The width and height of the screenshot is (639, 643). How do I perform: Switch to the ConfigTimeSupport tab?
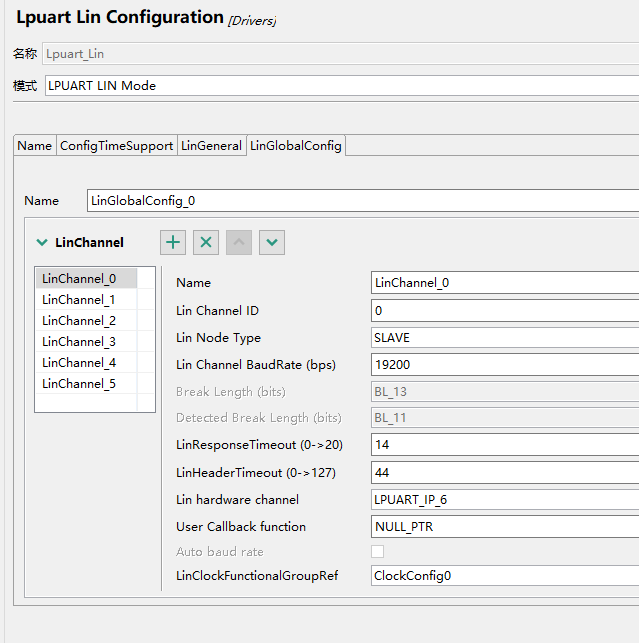tap(116, 146)
